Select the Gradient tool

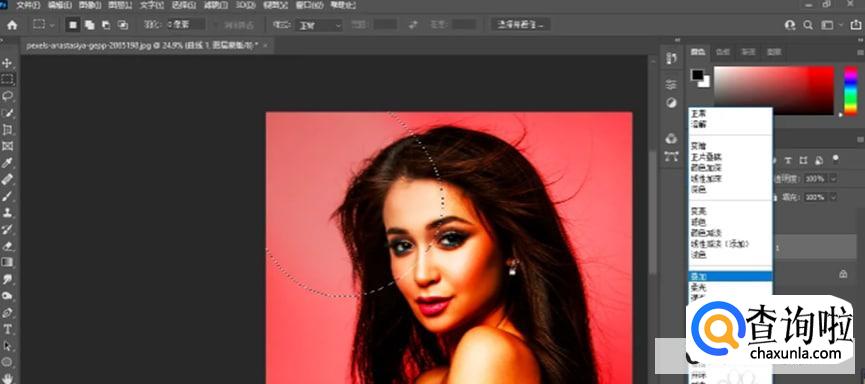point(7,262)
